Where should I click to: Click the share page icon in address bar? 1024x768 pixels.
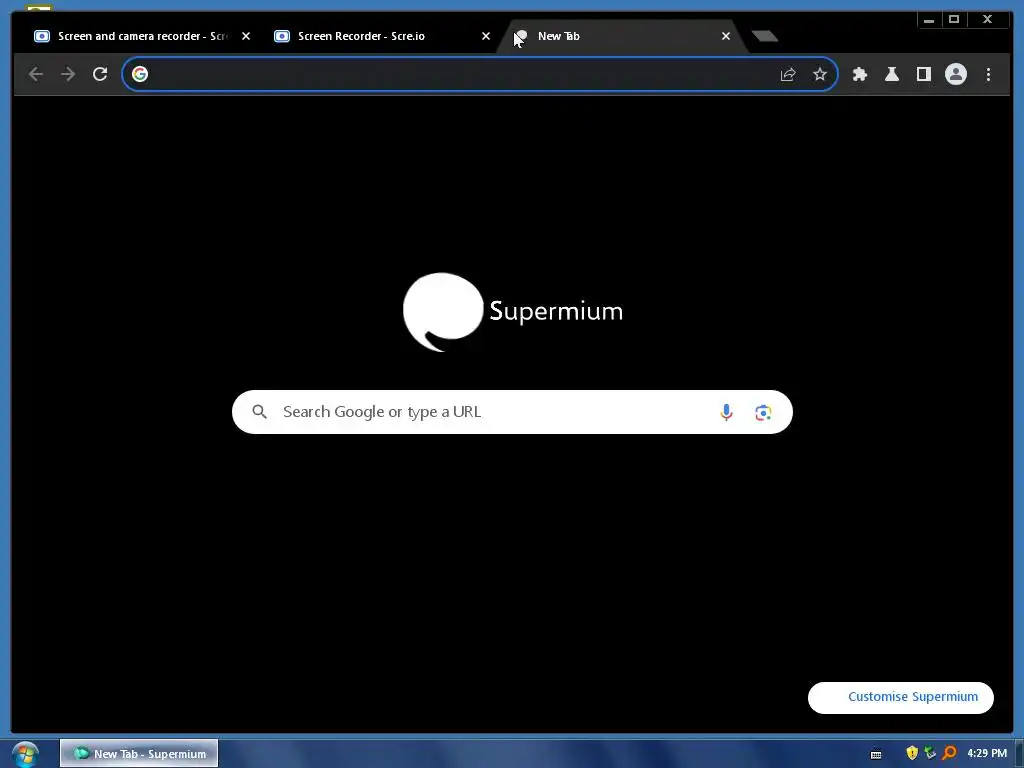[788, 74]
